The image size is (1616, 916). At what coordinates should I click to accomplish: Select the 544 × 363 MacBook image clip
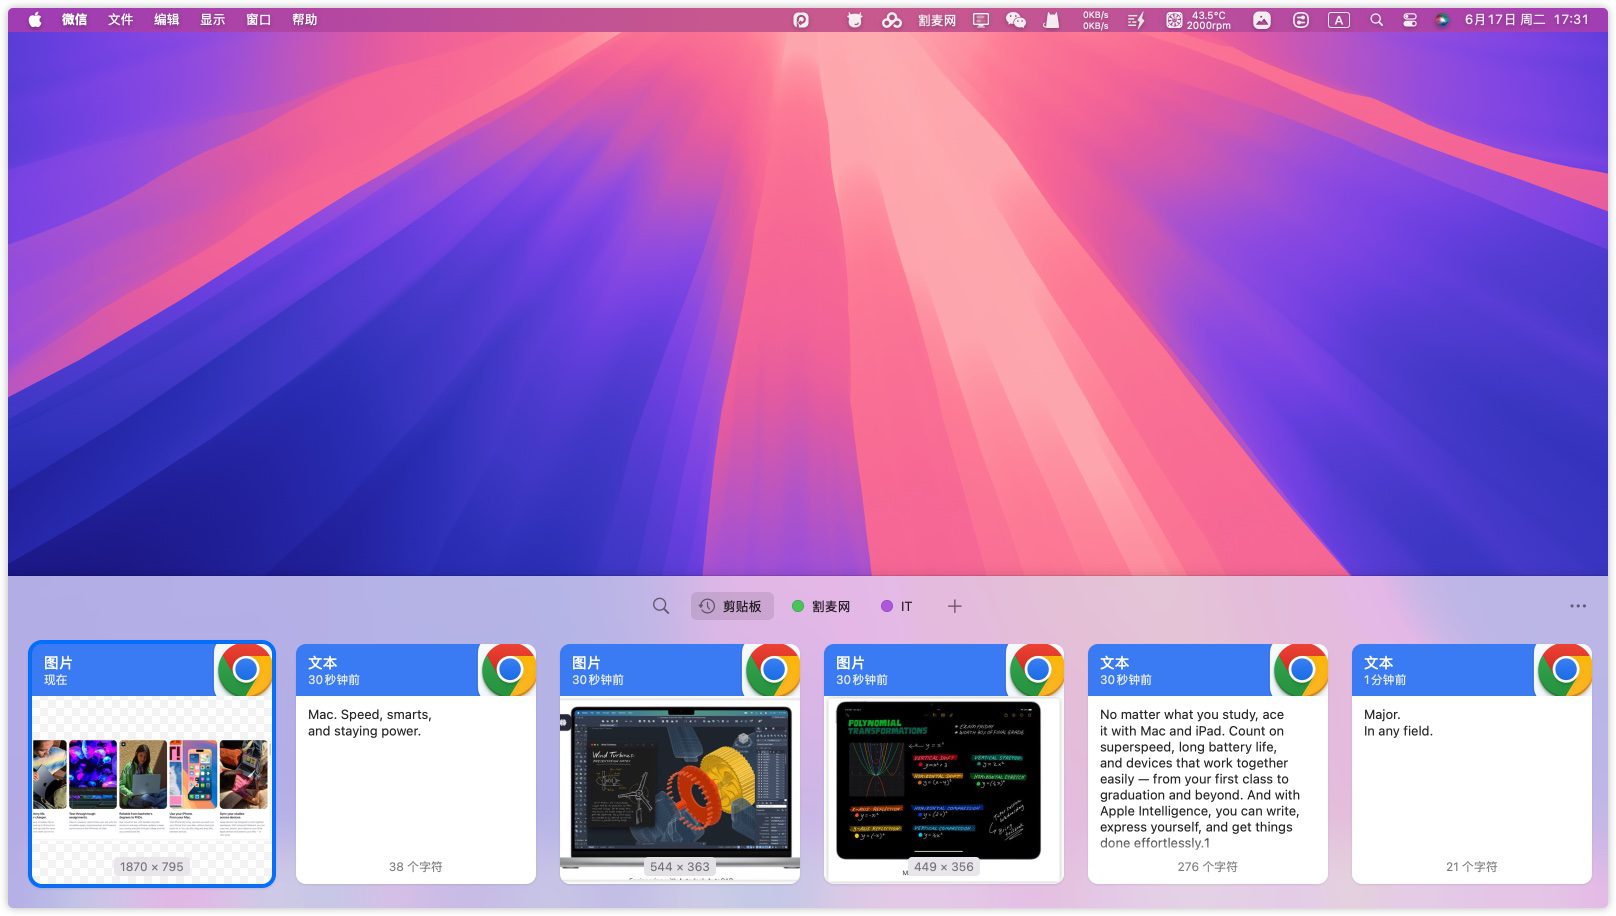coord(680,765)
